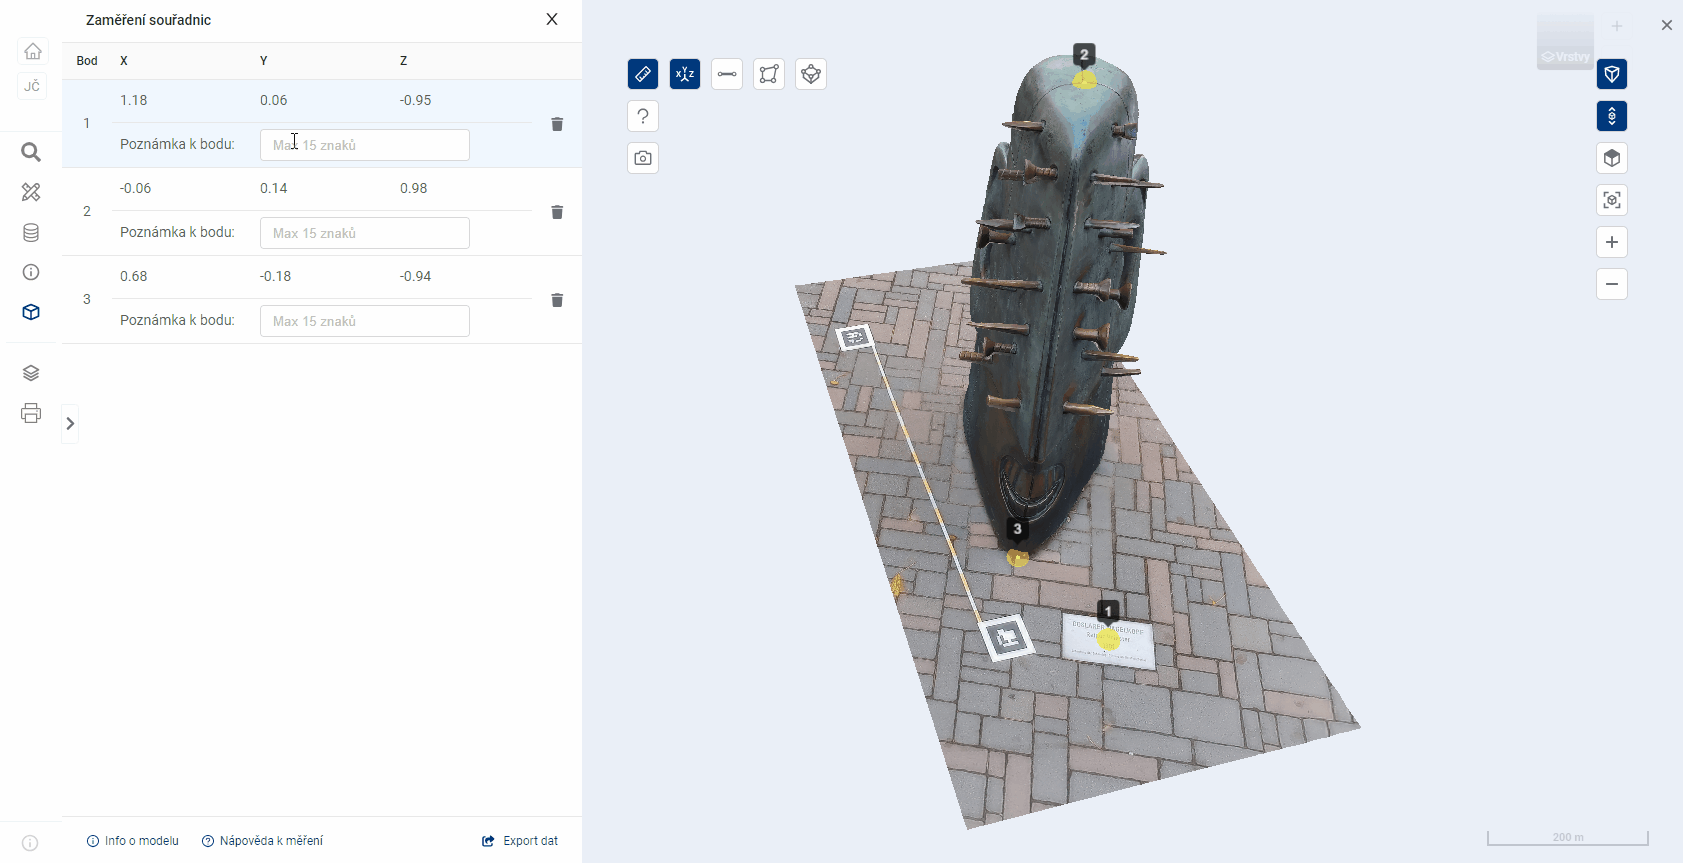Take a screenshot with camera icon
Viewport: 1683px width, 863px height.
click(x=643, y=158)
